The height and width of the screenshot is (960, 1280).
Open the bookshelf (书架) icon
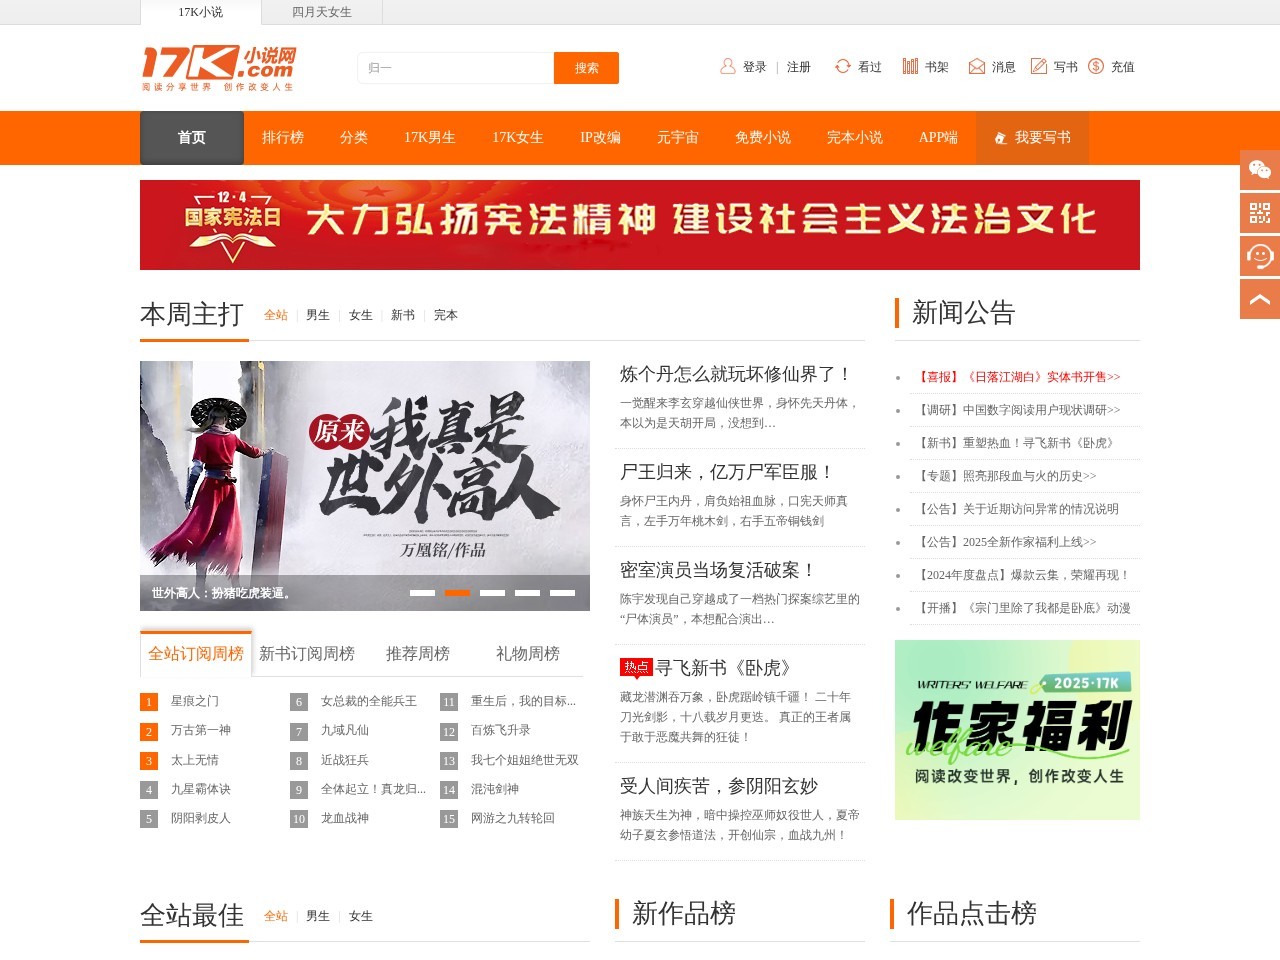coord(910,67)
